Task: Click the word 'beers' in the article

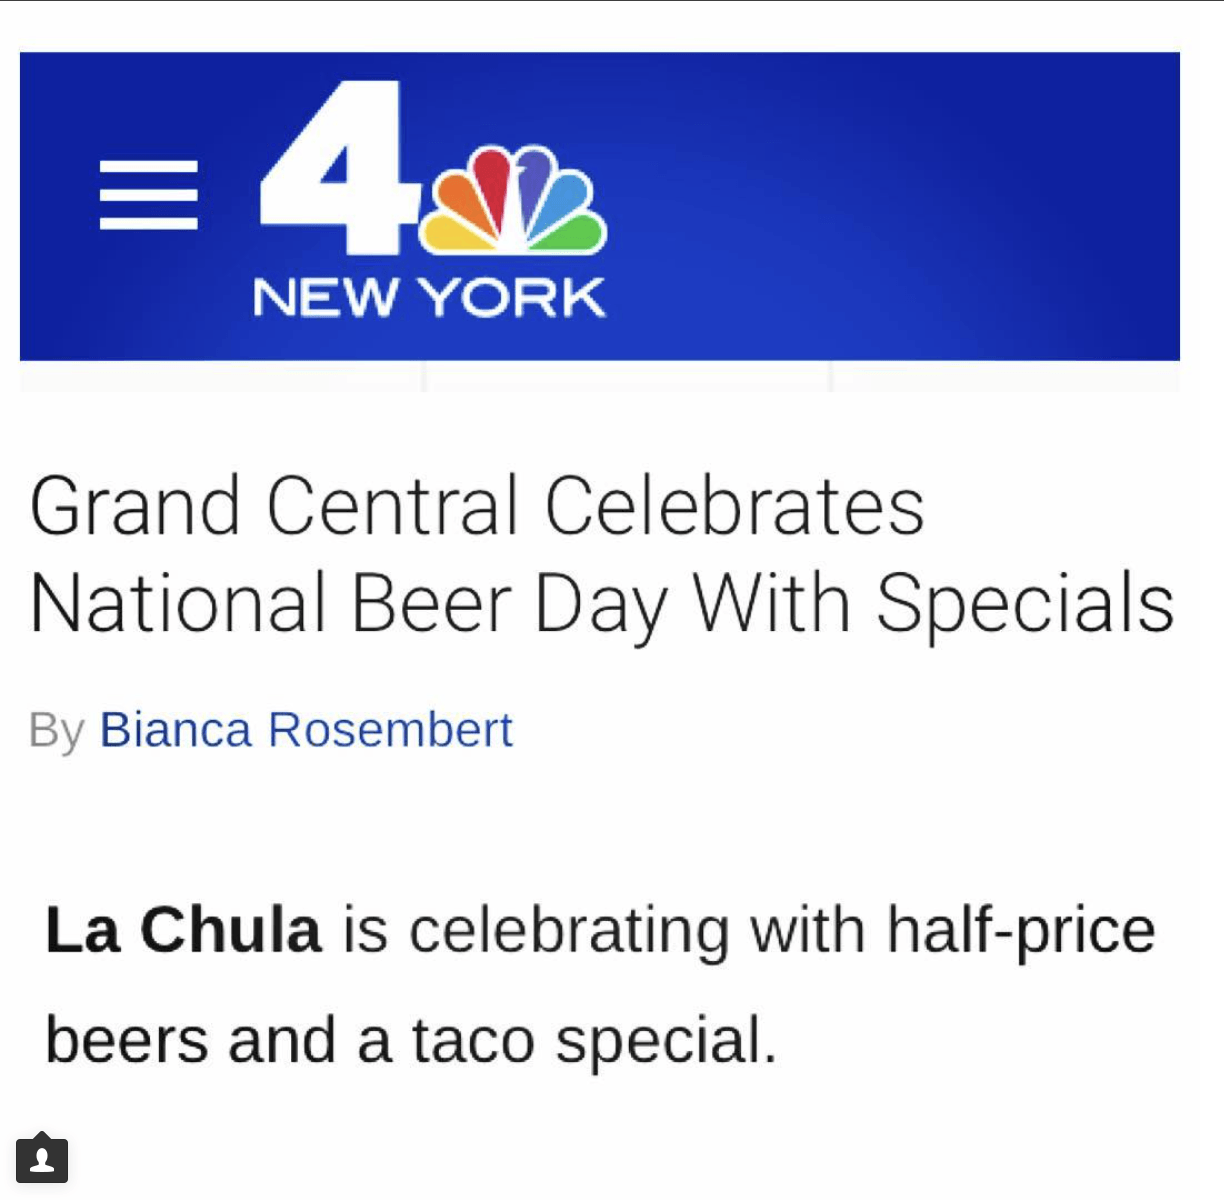Action: pos(127,1040)
